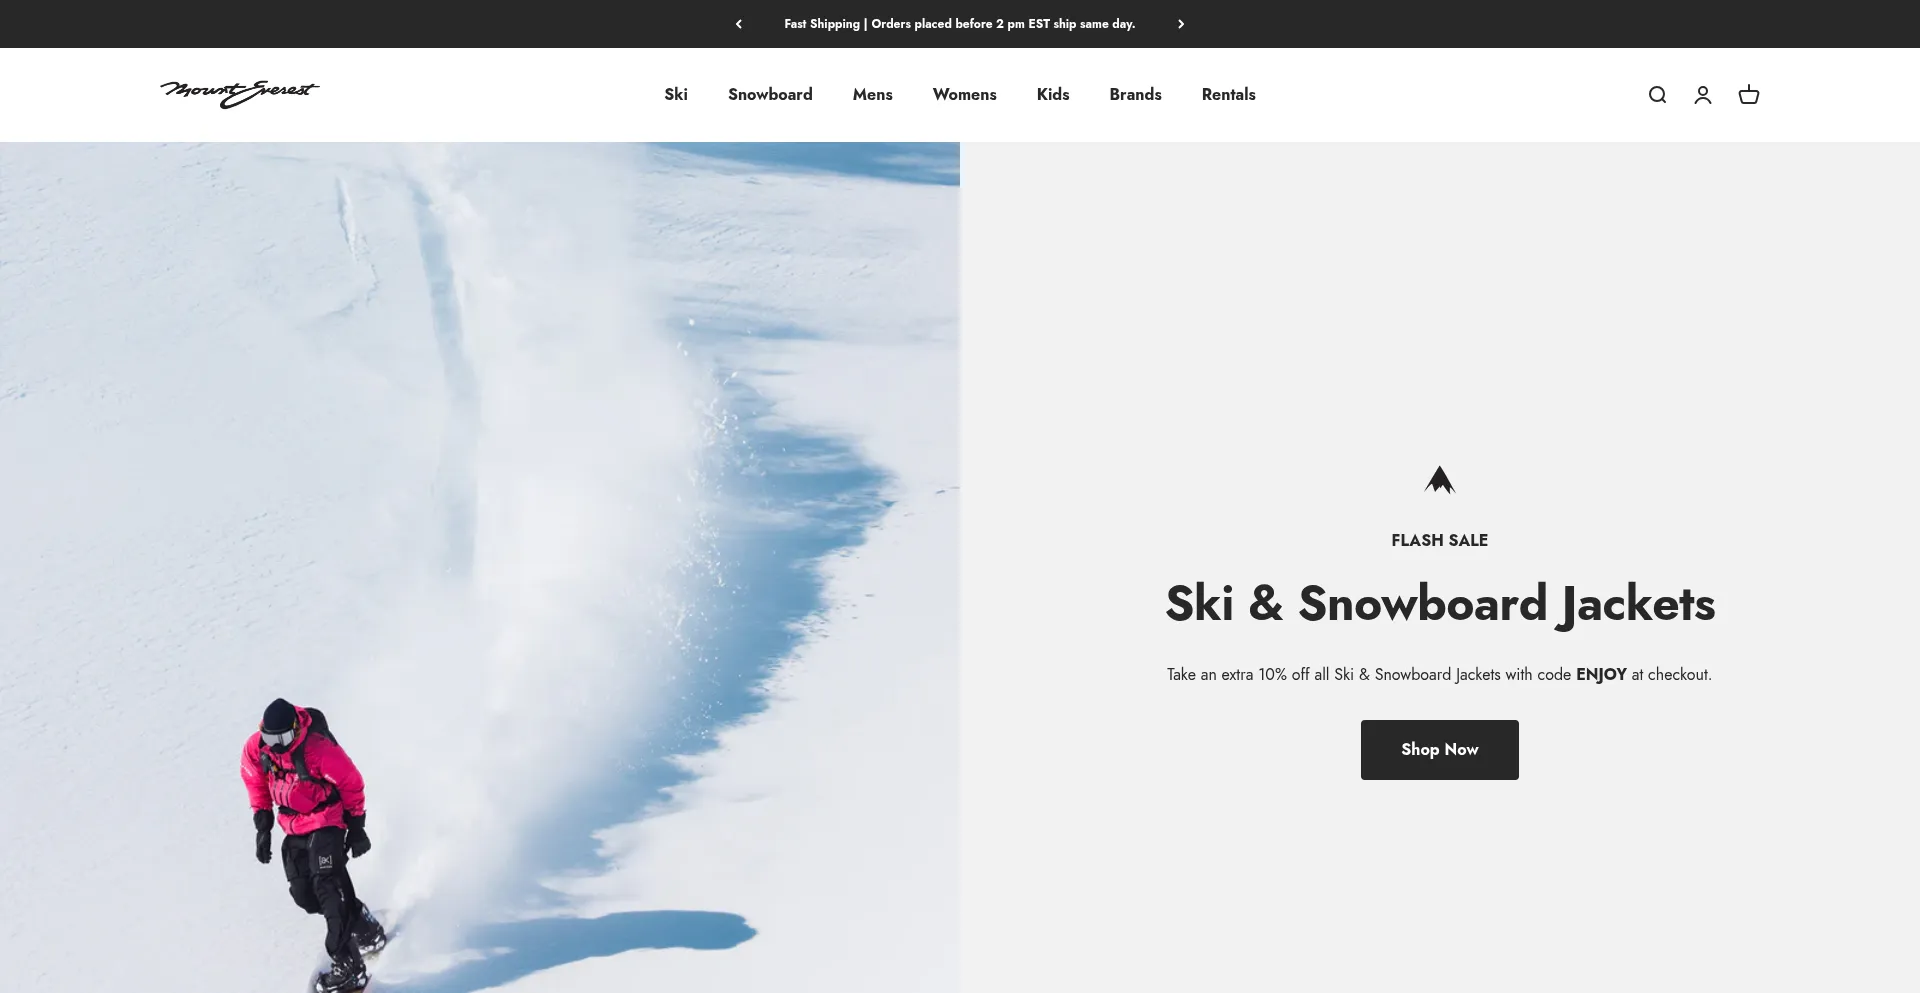Open the Snowboard menu

coord(770,94)
